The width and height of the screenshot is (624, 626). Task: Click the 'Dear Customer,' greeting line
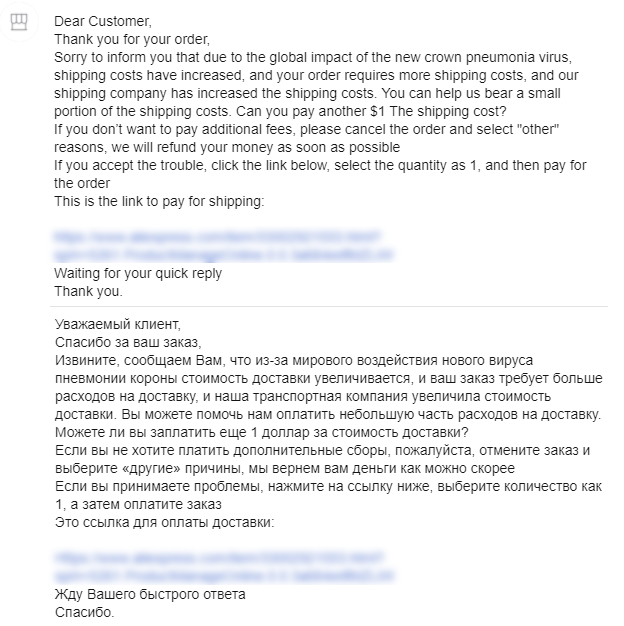103,21
